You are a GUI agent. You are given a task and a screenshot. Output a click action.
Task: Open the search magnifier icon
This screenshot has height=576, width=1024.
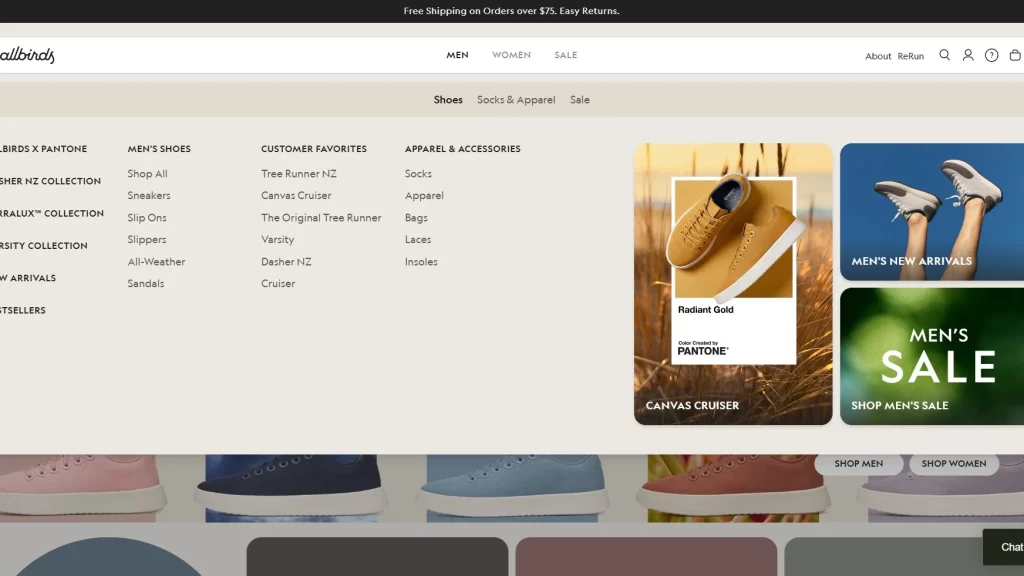point(944,55)
